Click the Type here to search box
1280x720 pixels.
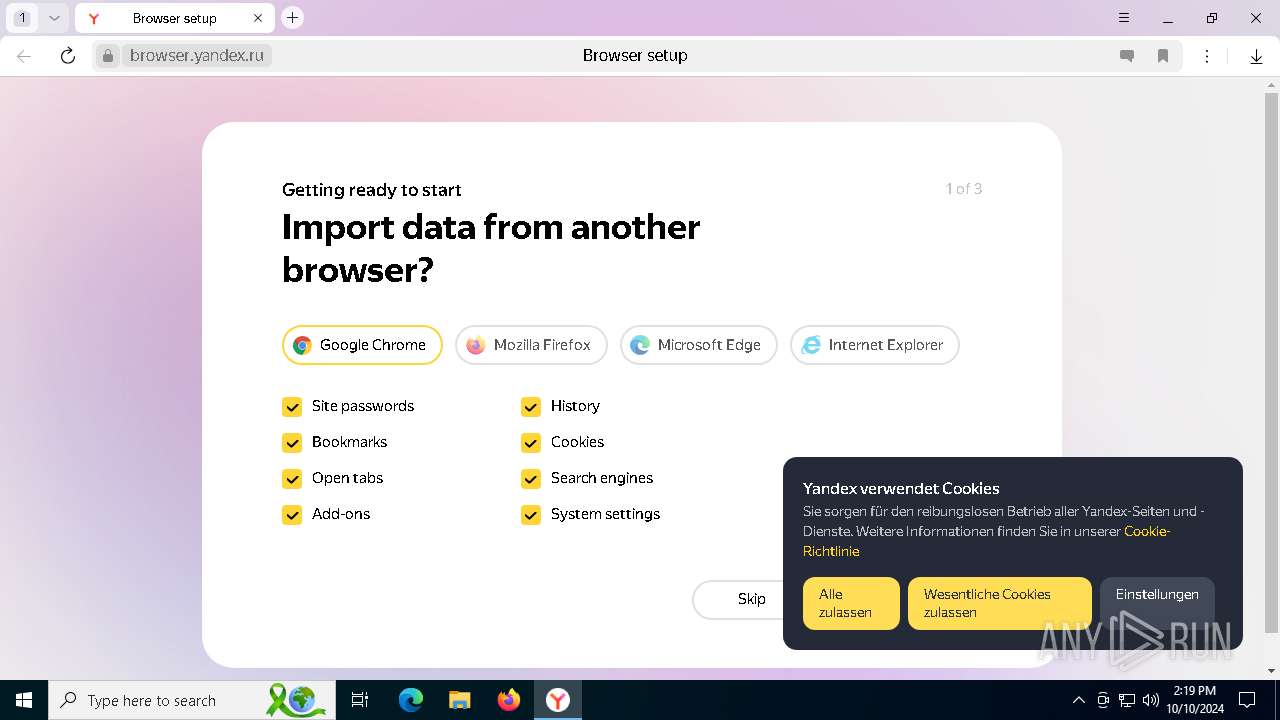click(194, 700)
